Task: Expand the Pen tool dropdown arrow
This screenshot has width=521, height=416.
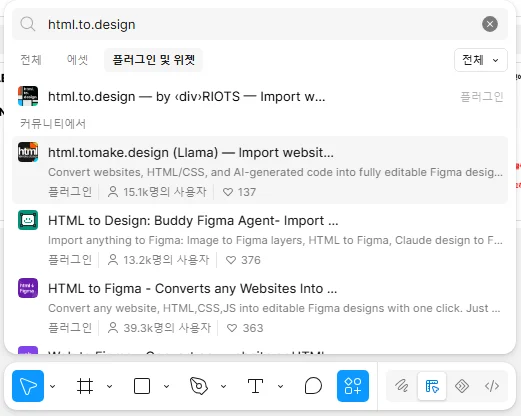Action: click(x=223, y=386)
